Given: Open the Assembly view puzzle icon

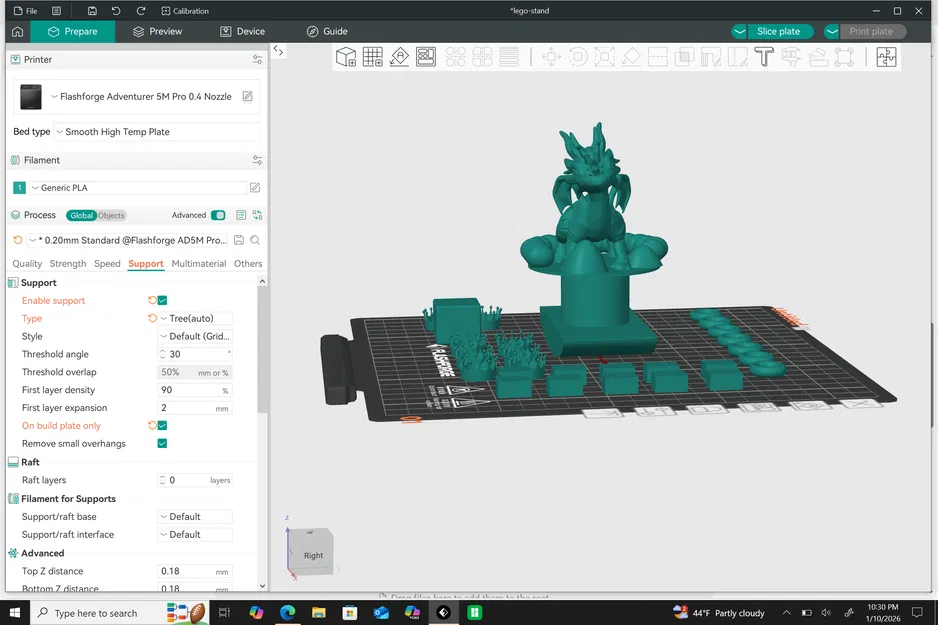Looking at the screenshot, I should coord(886,57).
